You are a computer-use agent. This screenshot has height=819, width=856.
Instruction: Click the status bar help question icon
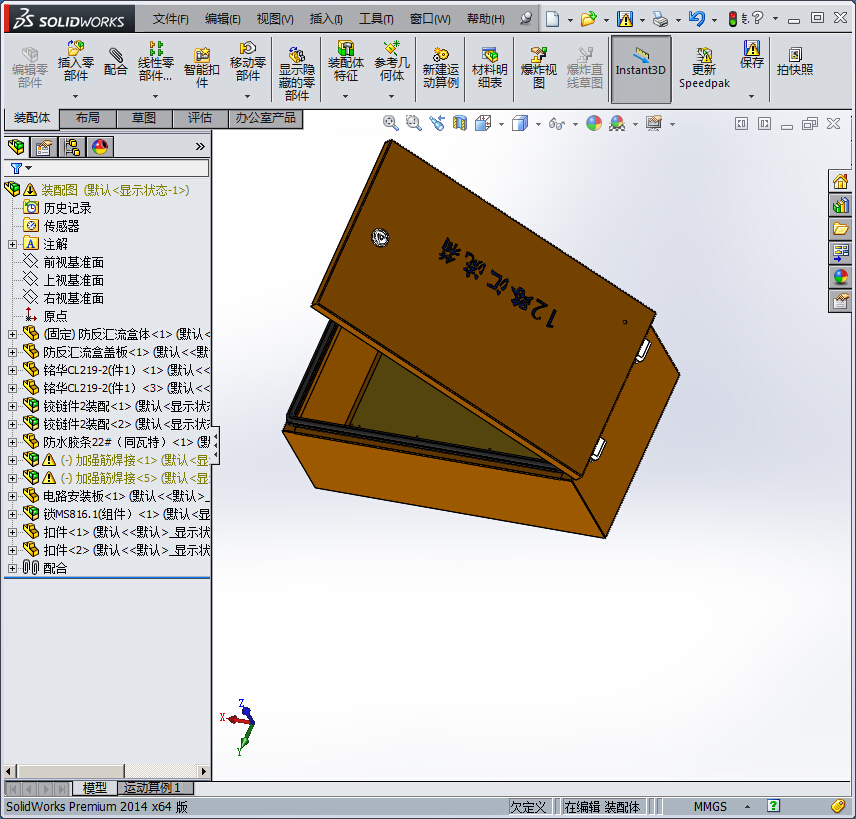(773, 806)
